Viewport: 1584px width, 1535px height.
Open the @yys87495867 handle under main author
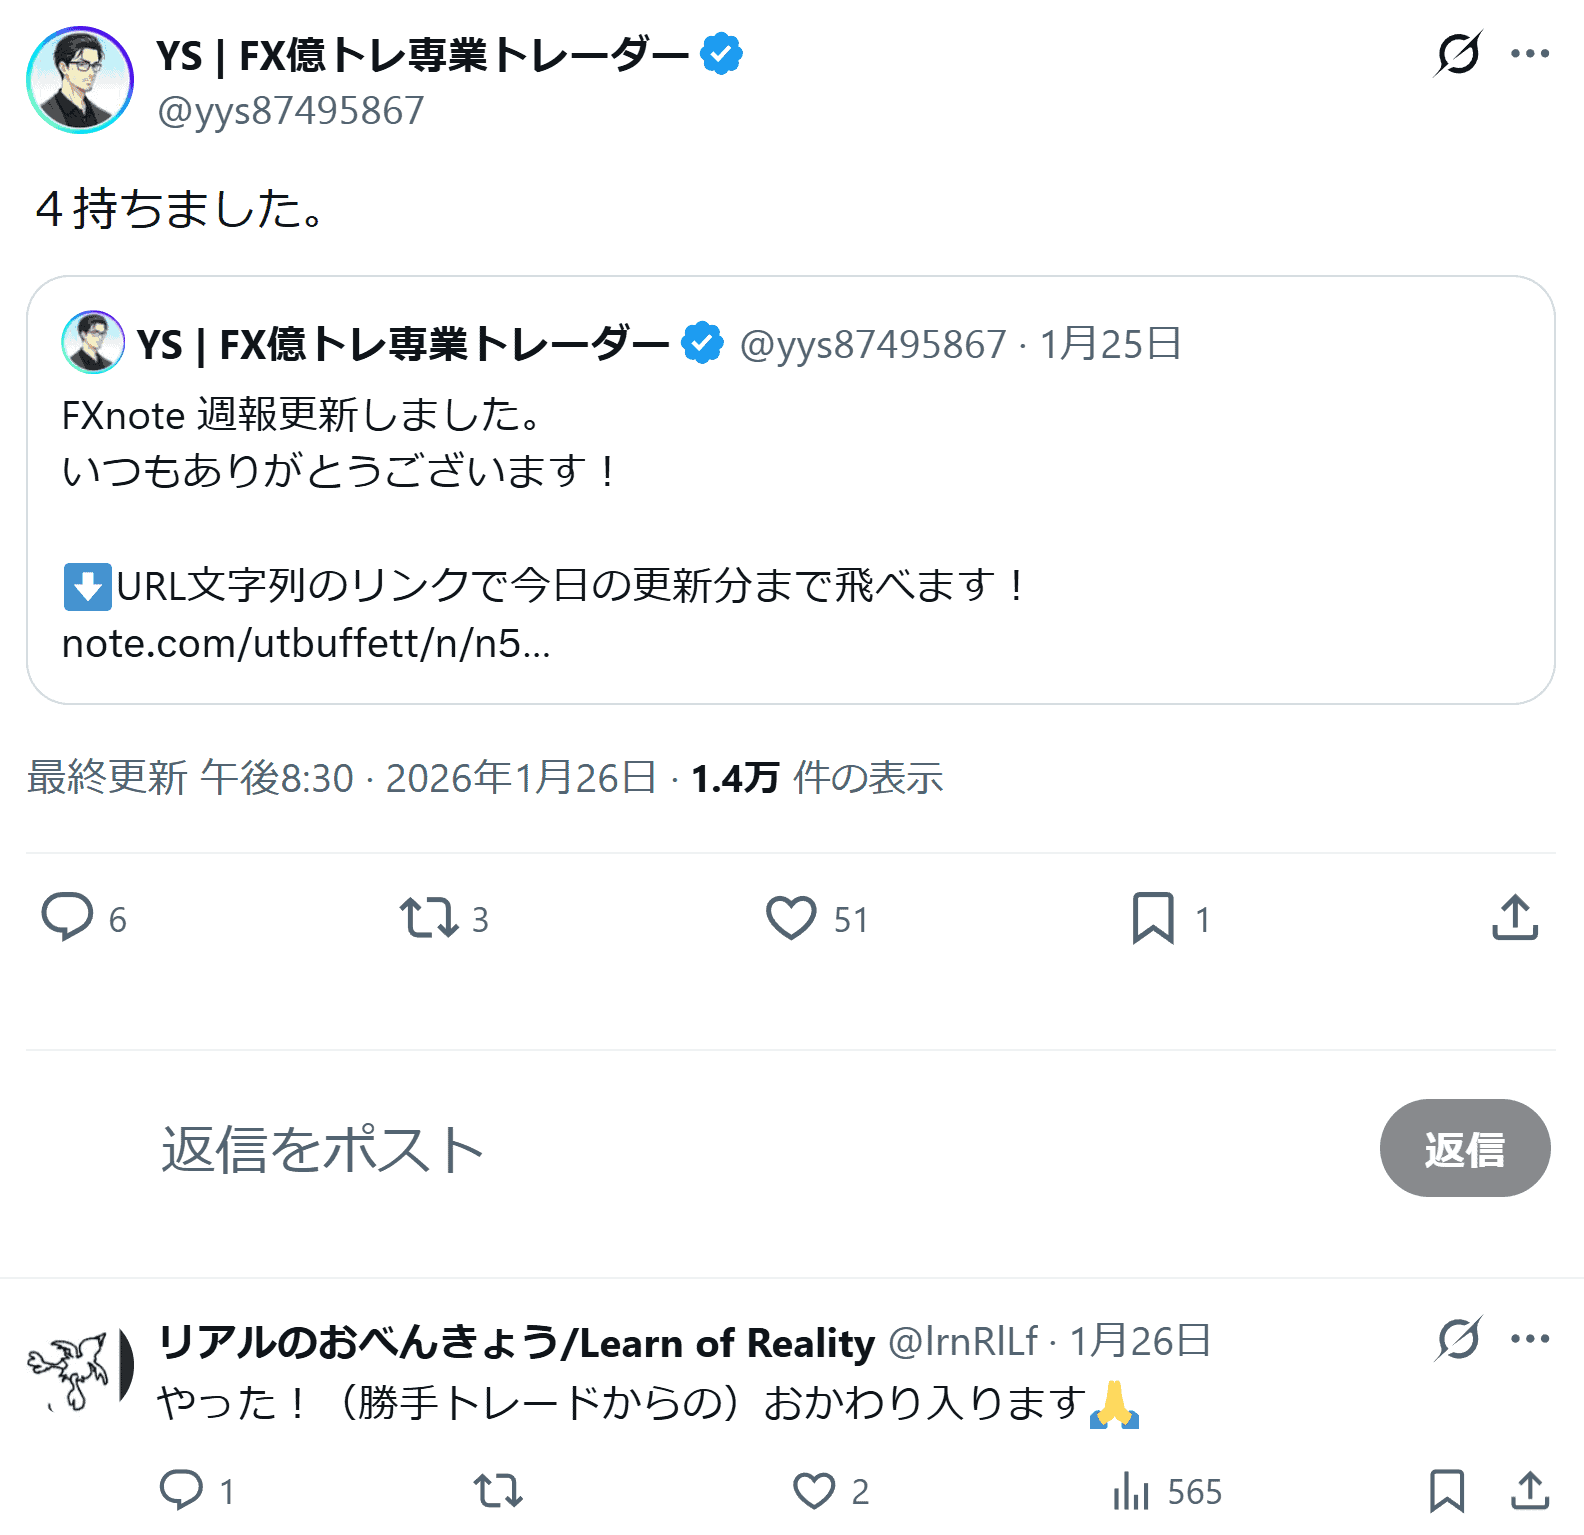(291, 111)
